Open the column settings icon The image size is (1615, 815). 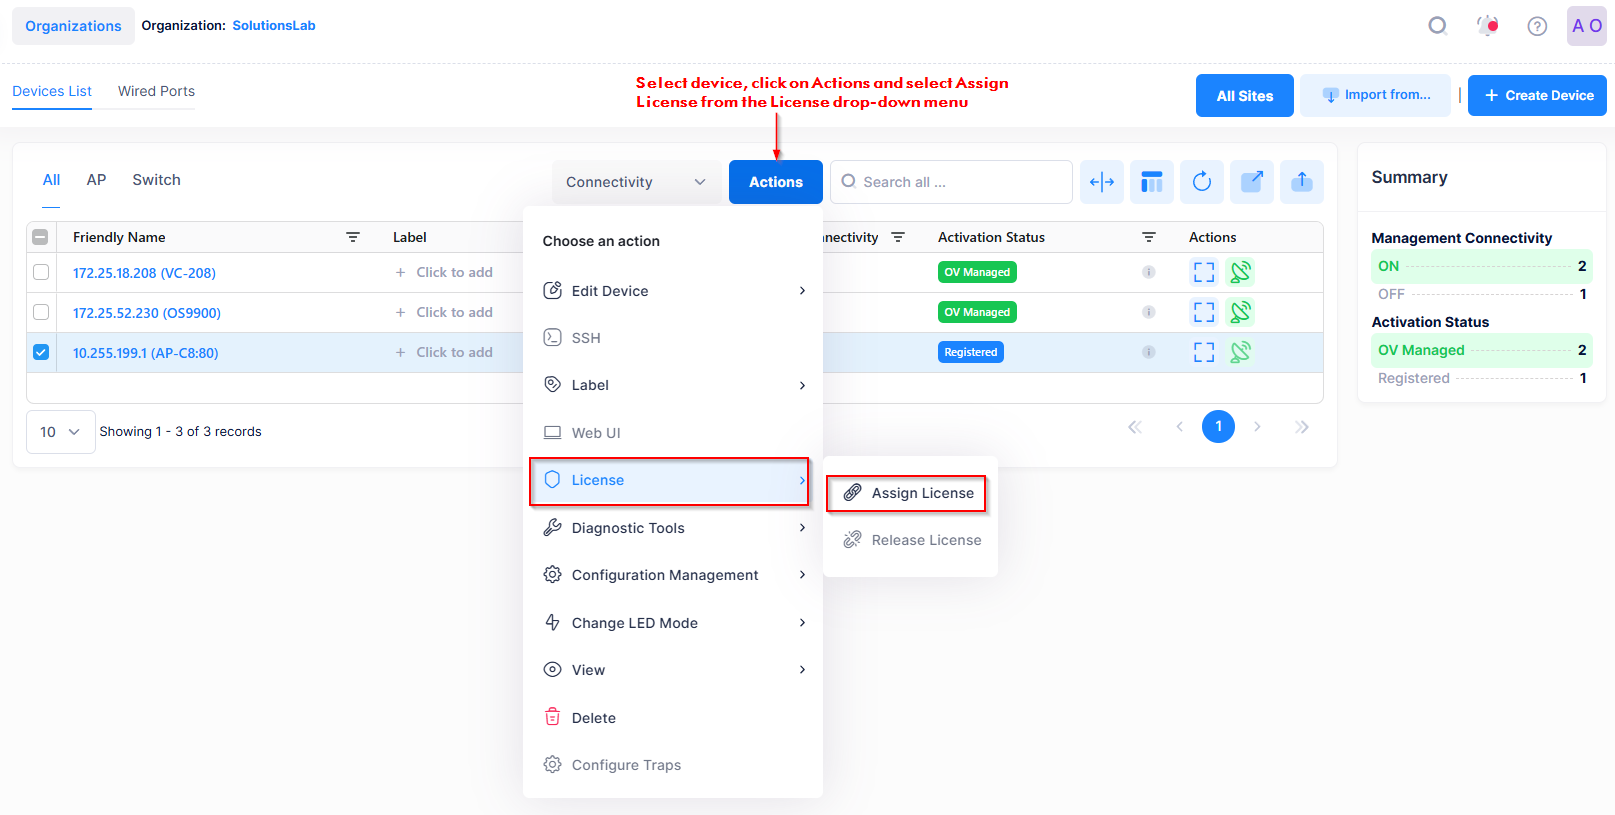click(x=1151, y=182)
